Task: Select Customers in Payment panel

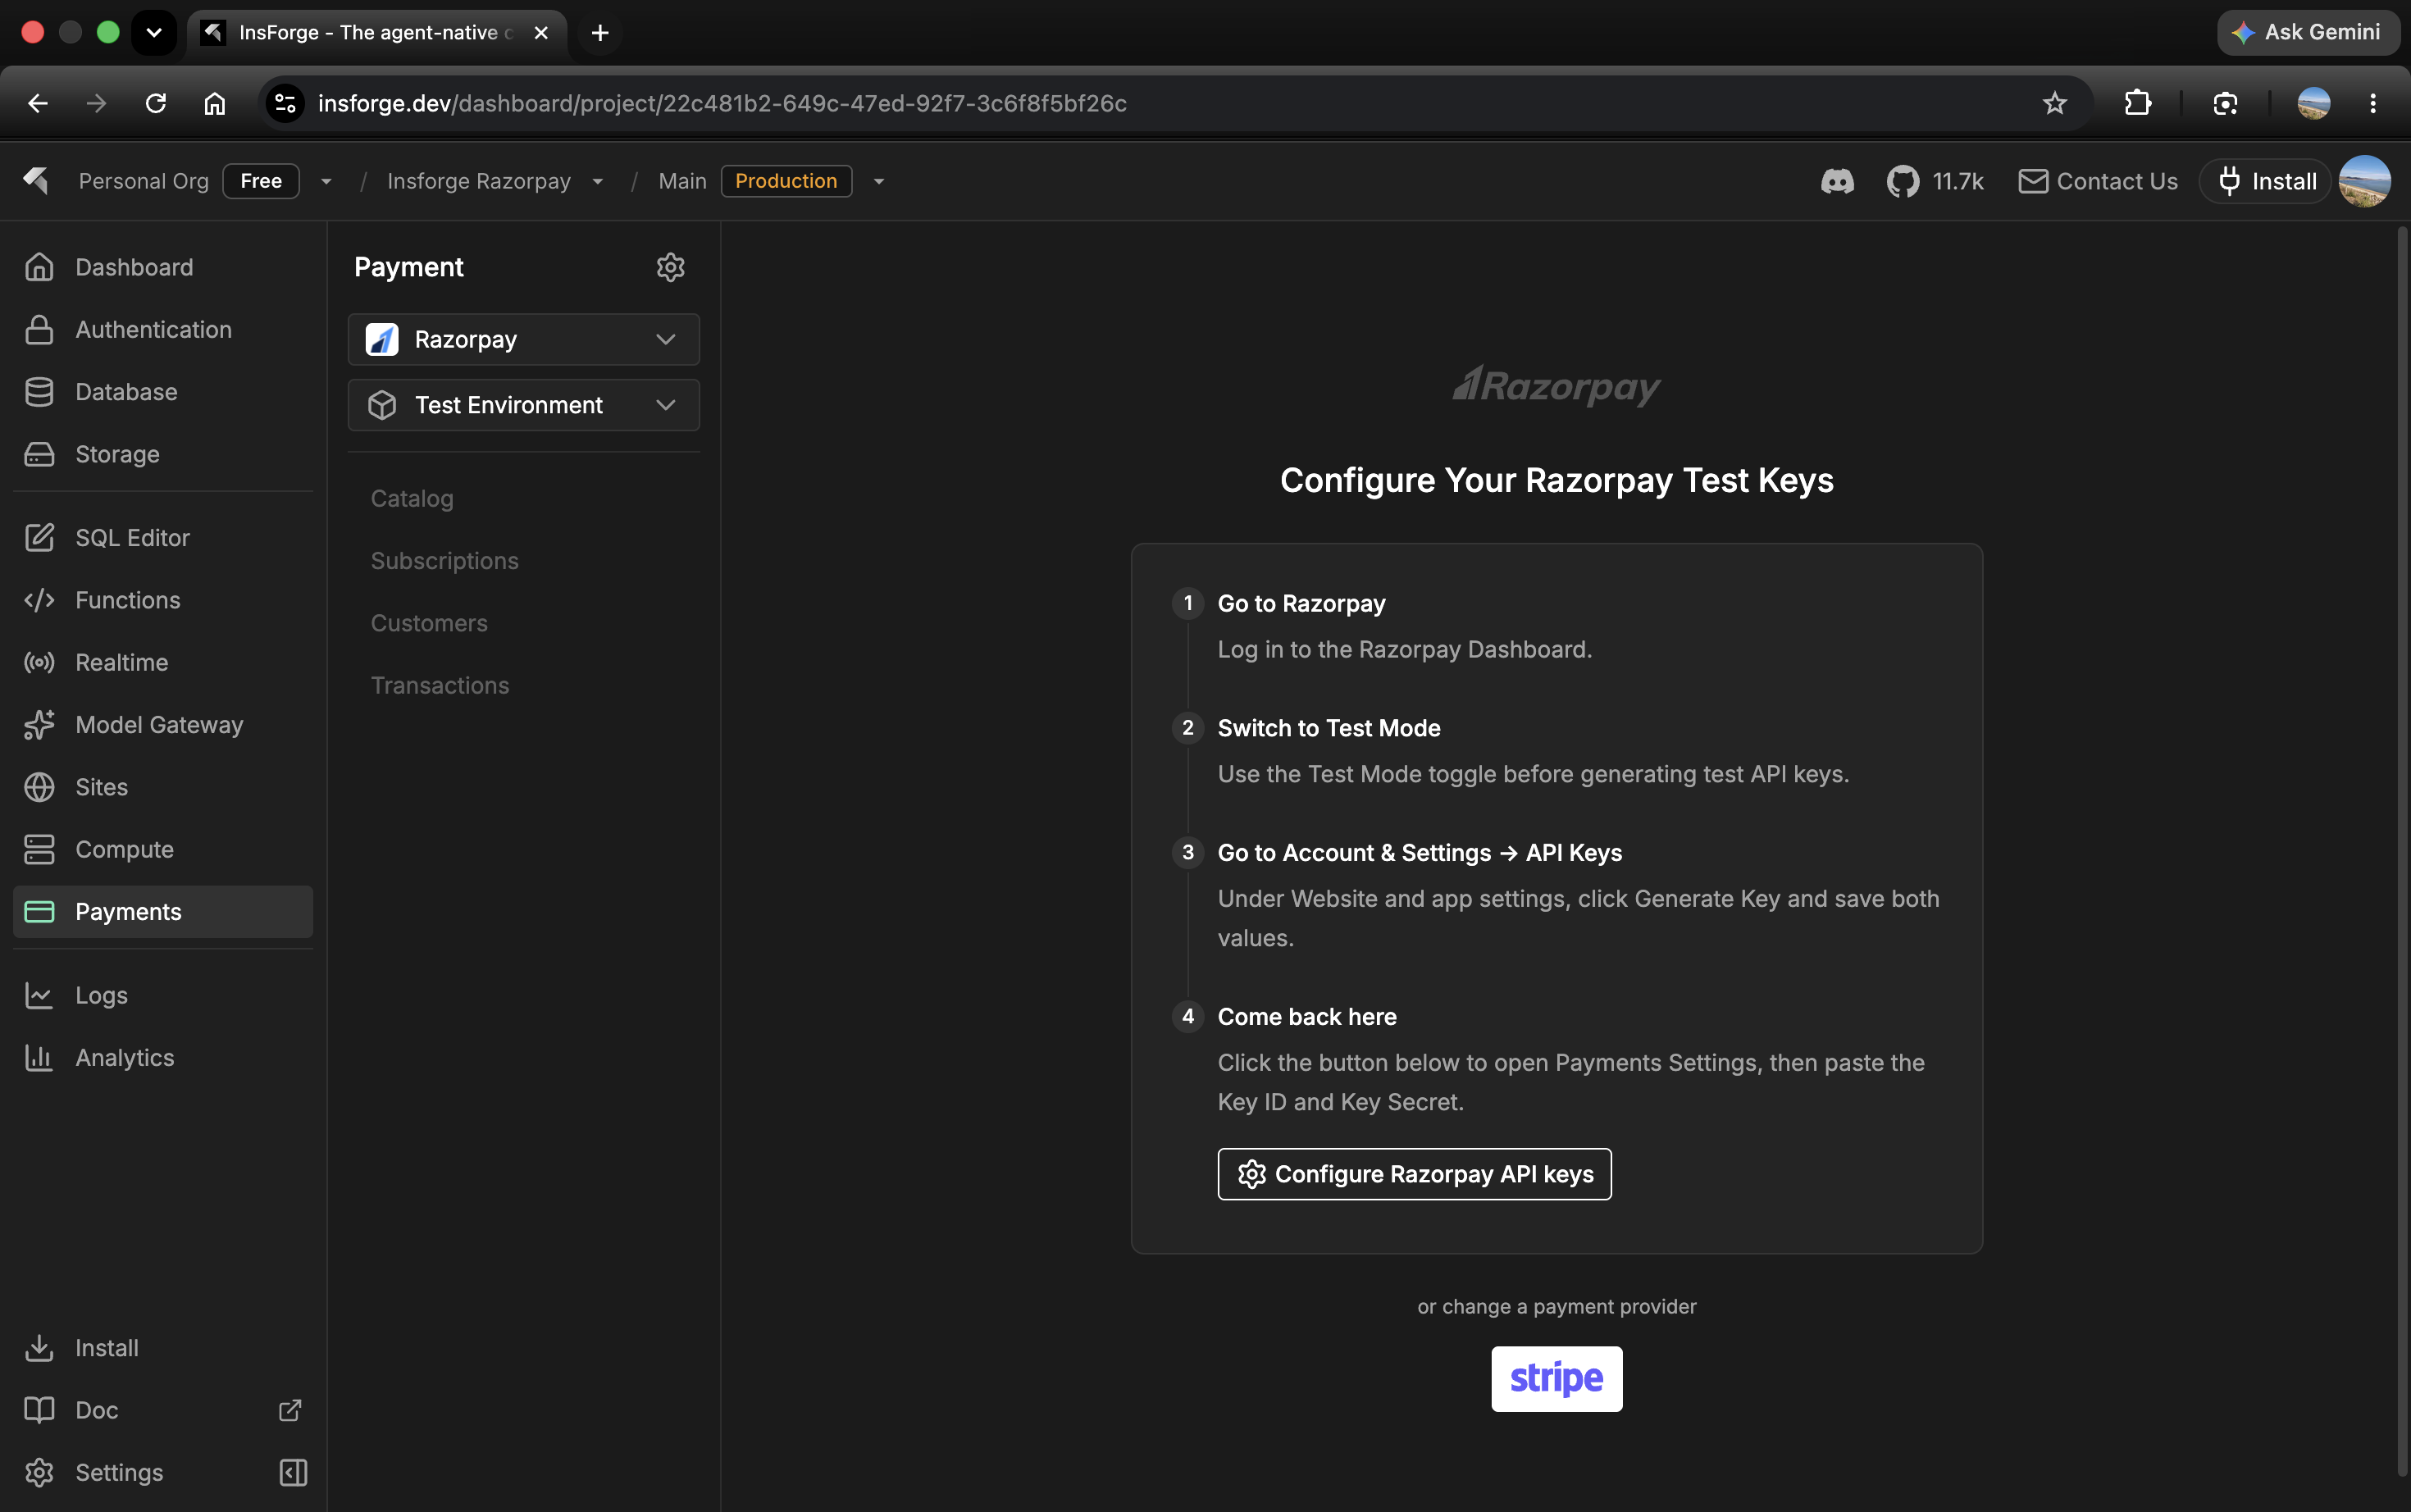Action: click(429, 623)
